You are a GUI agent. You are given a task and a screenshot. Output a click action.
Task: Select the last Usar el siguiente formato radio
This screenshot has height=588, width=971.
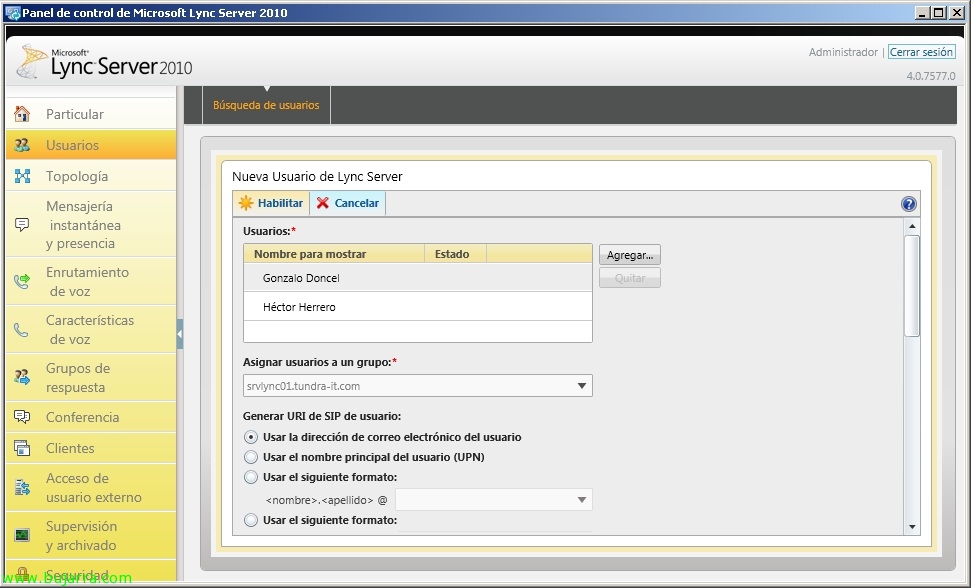(x=251, y=521)
